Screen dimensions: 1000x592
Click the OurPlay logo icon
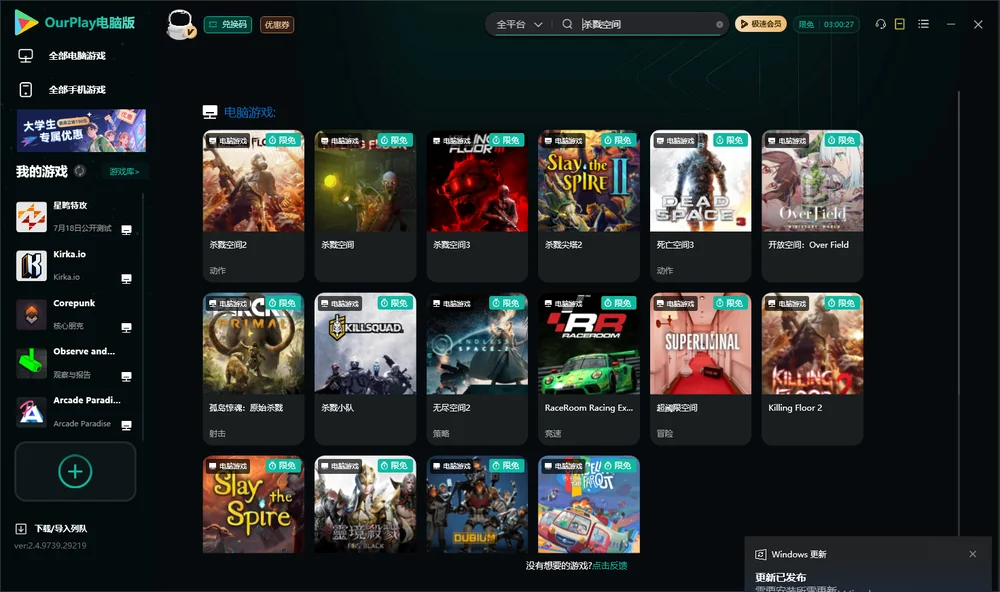(26, 23)
